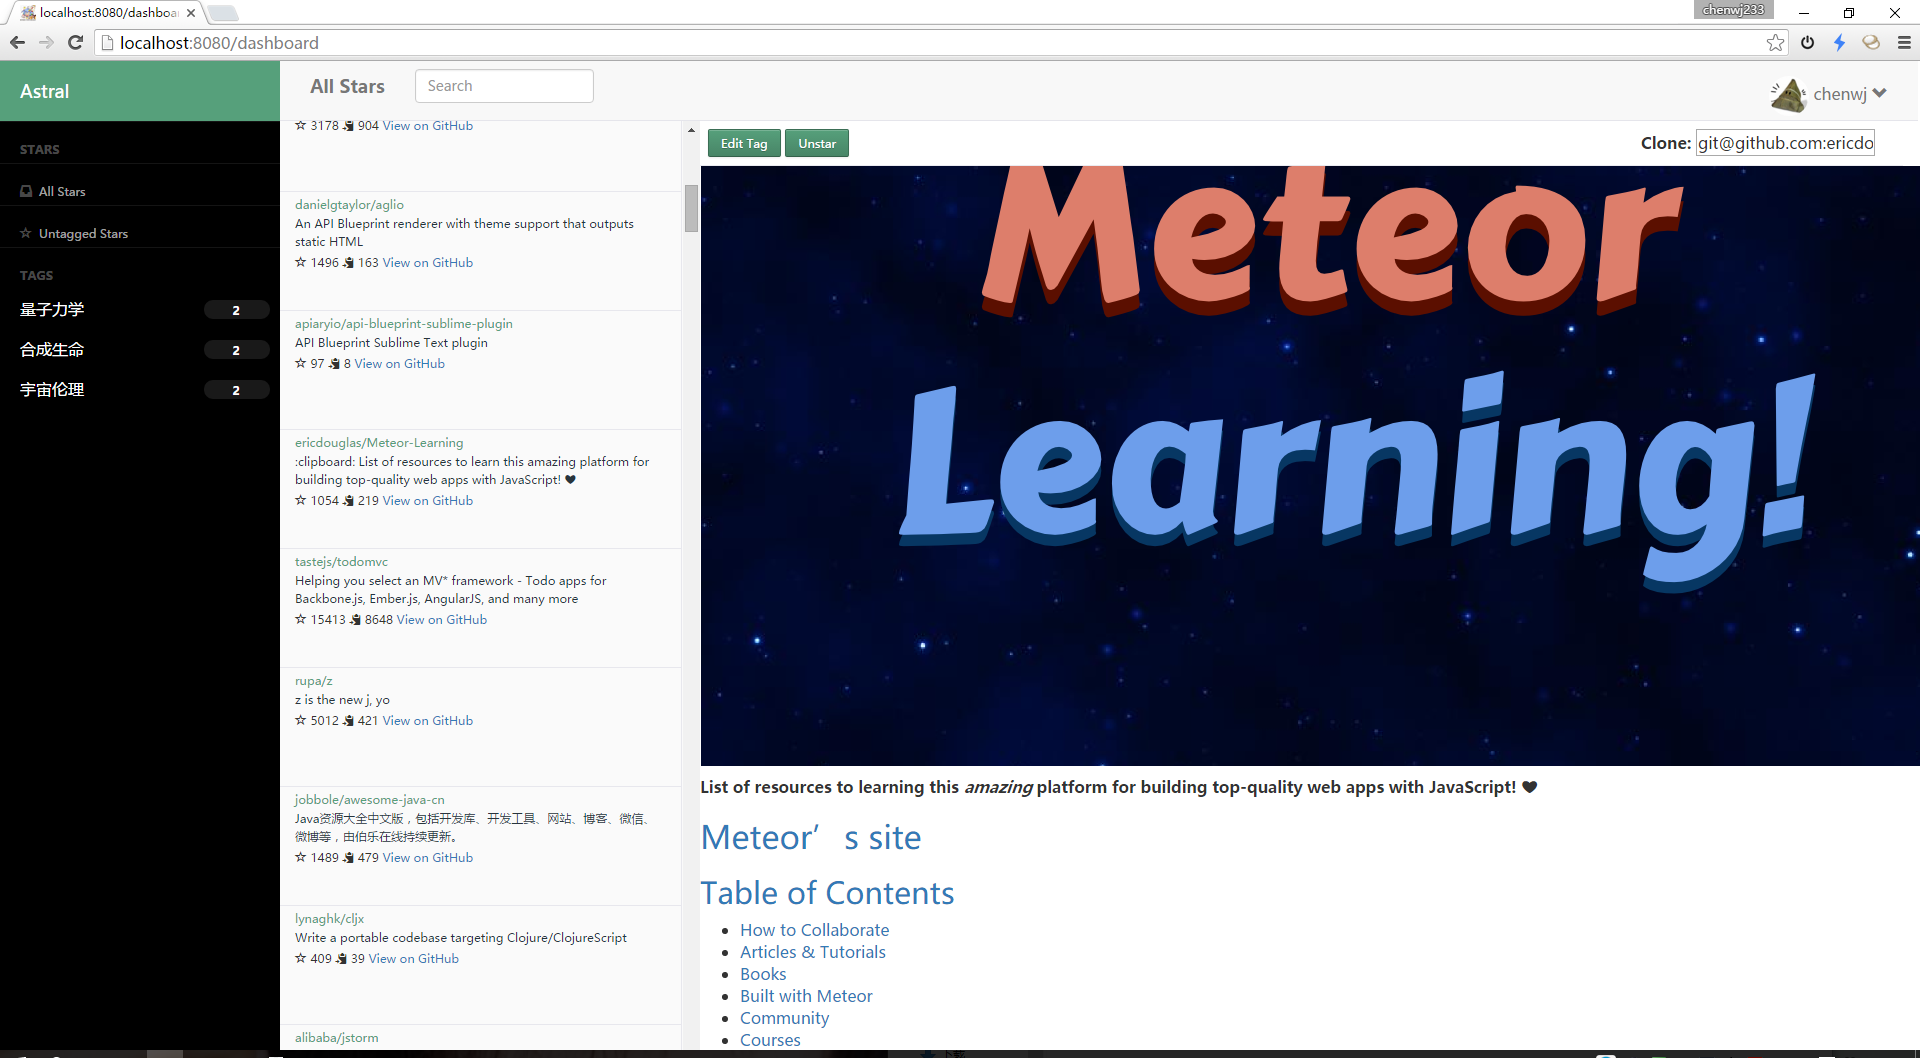Jump to How to Collaborate section
Screen dimensions: 1920x1058
(814, 930)
